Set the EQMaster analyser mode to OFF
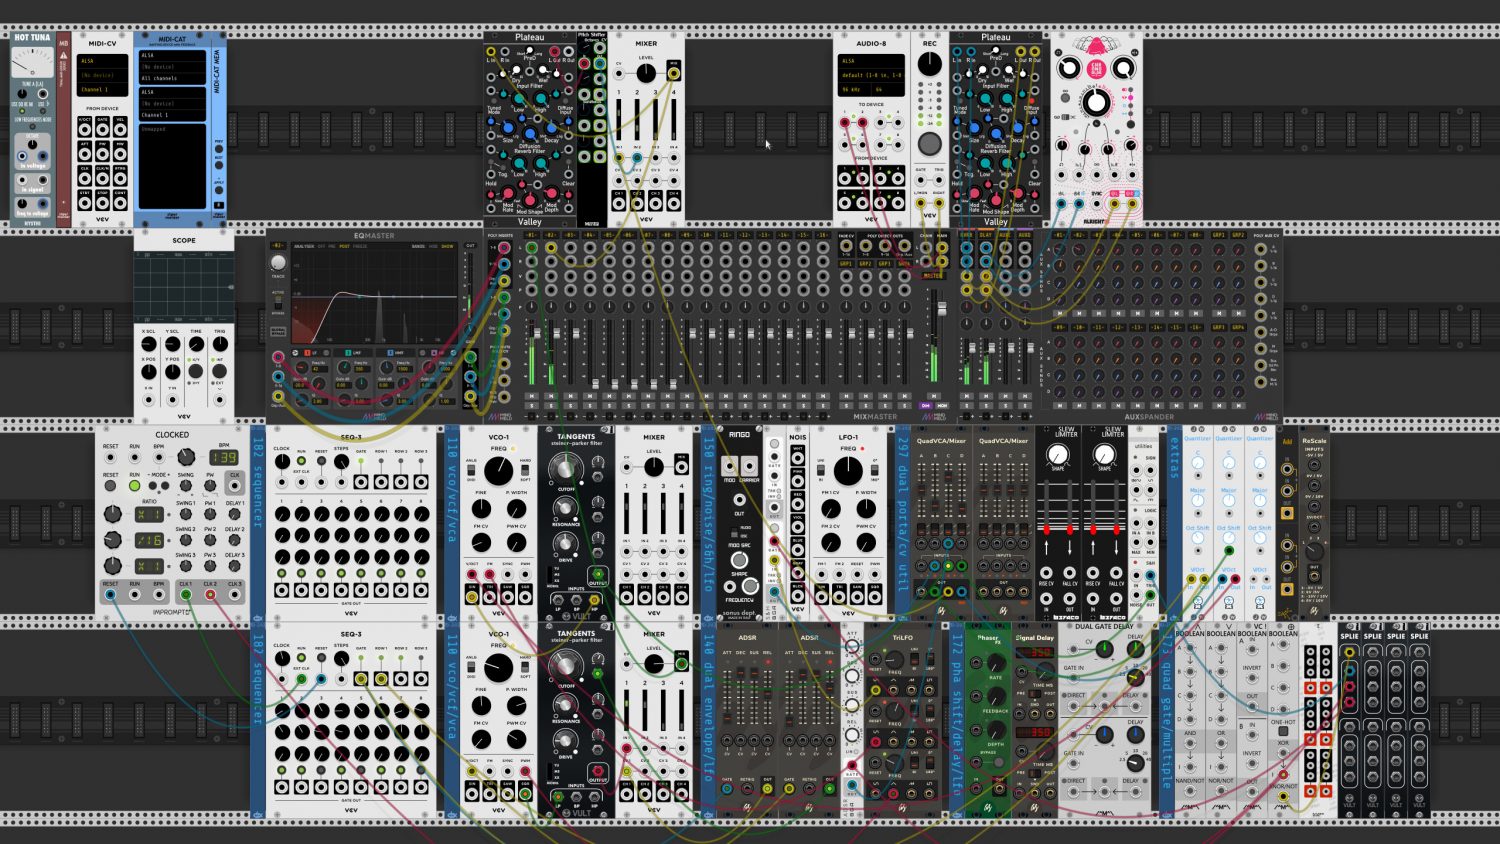 321,245
